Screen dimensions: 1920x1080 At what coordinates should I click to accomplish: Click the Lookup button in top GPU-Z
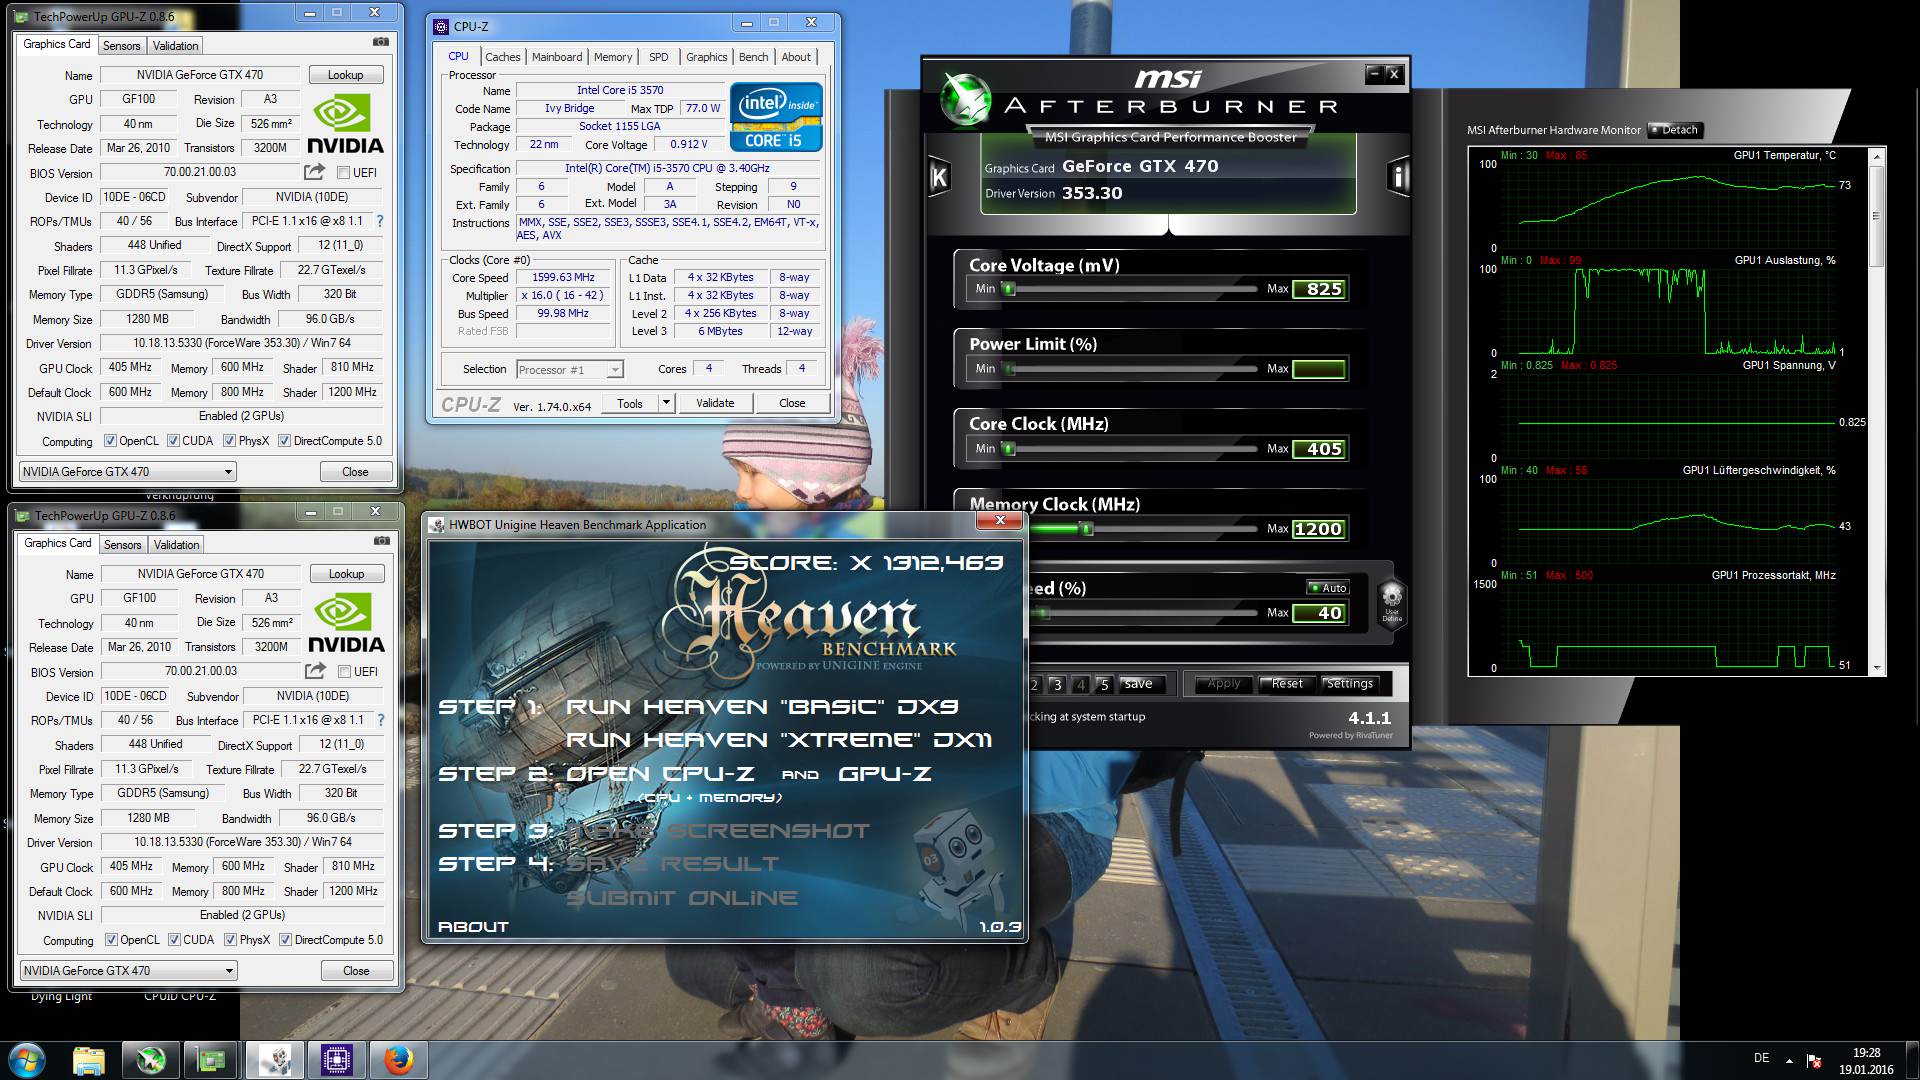point(345,75)
